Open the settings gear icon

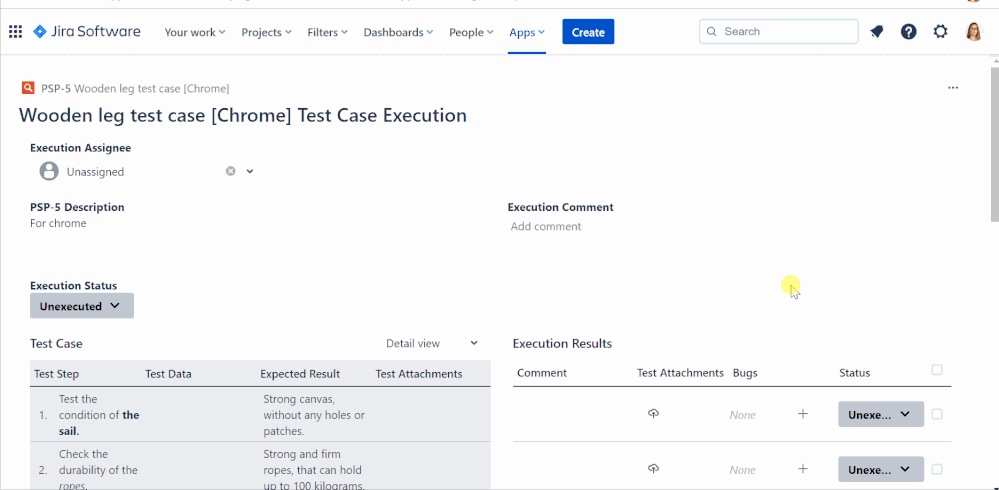click(940, 32)
